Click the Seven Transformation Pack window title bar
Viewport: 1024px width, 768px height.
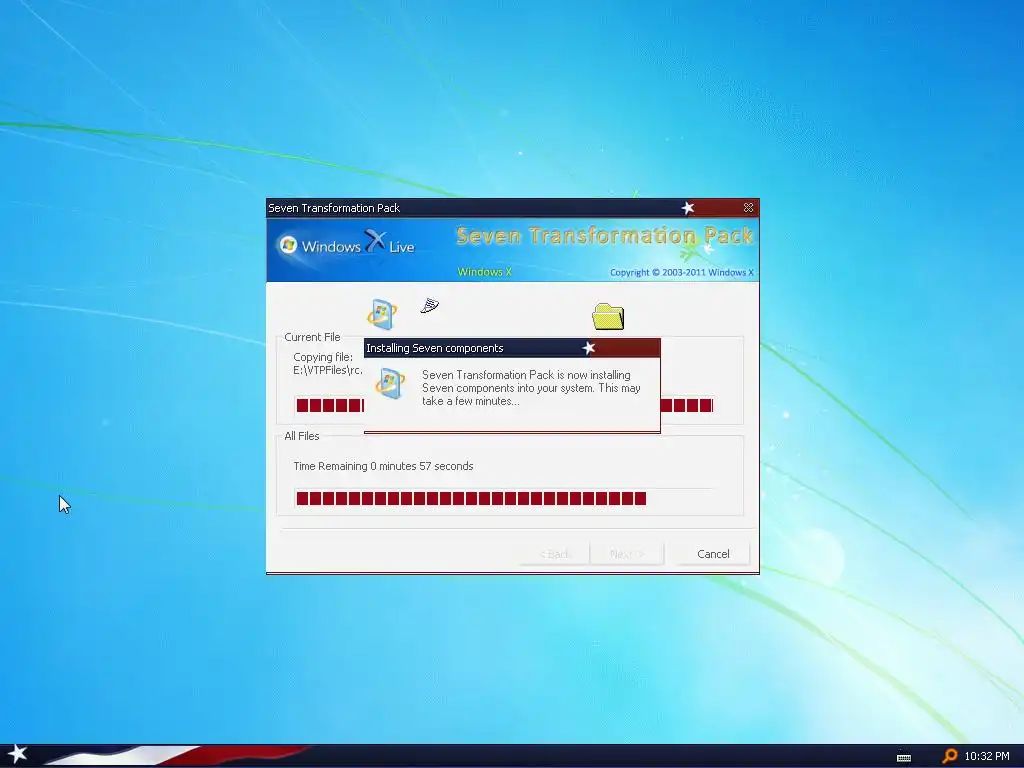[513, 208]
